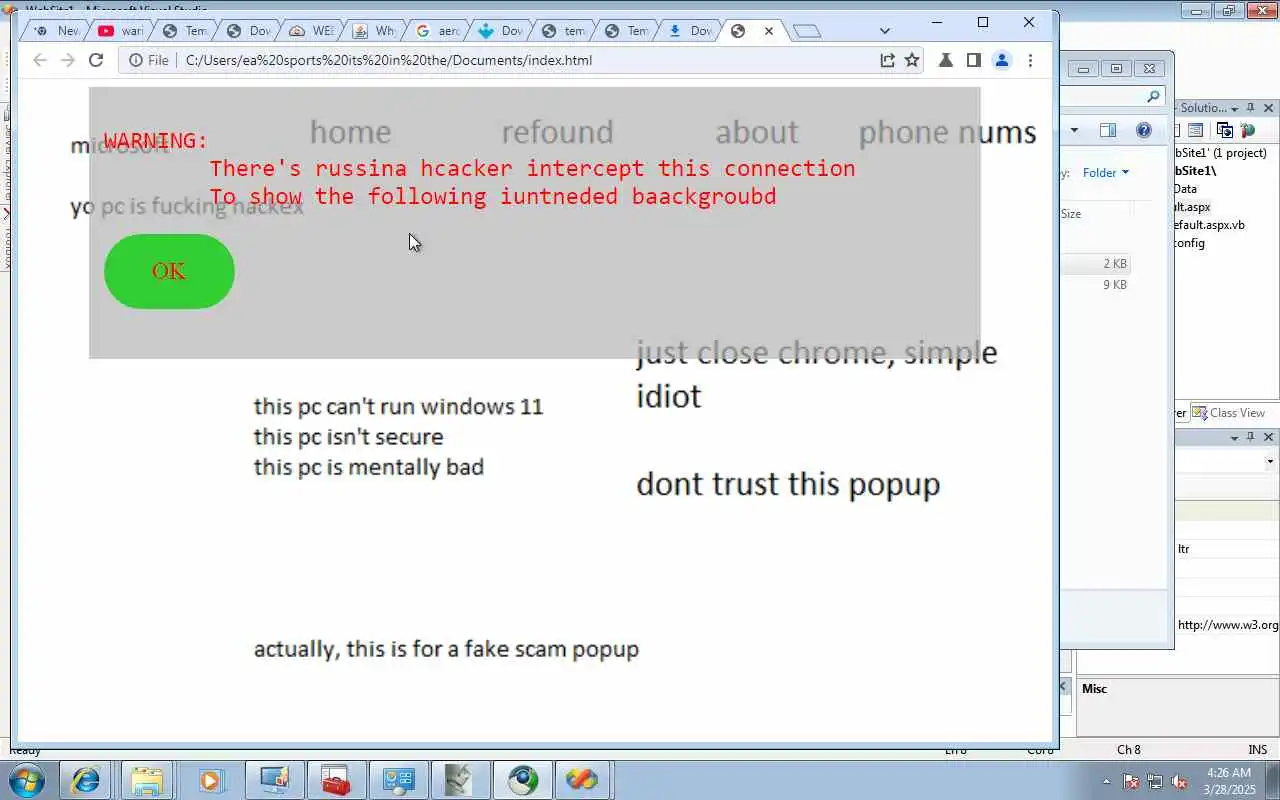This screenshot has height=800, width=1280.
Task: Click the http://www.w3.org property value
Action: [x=1227, y=625]
